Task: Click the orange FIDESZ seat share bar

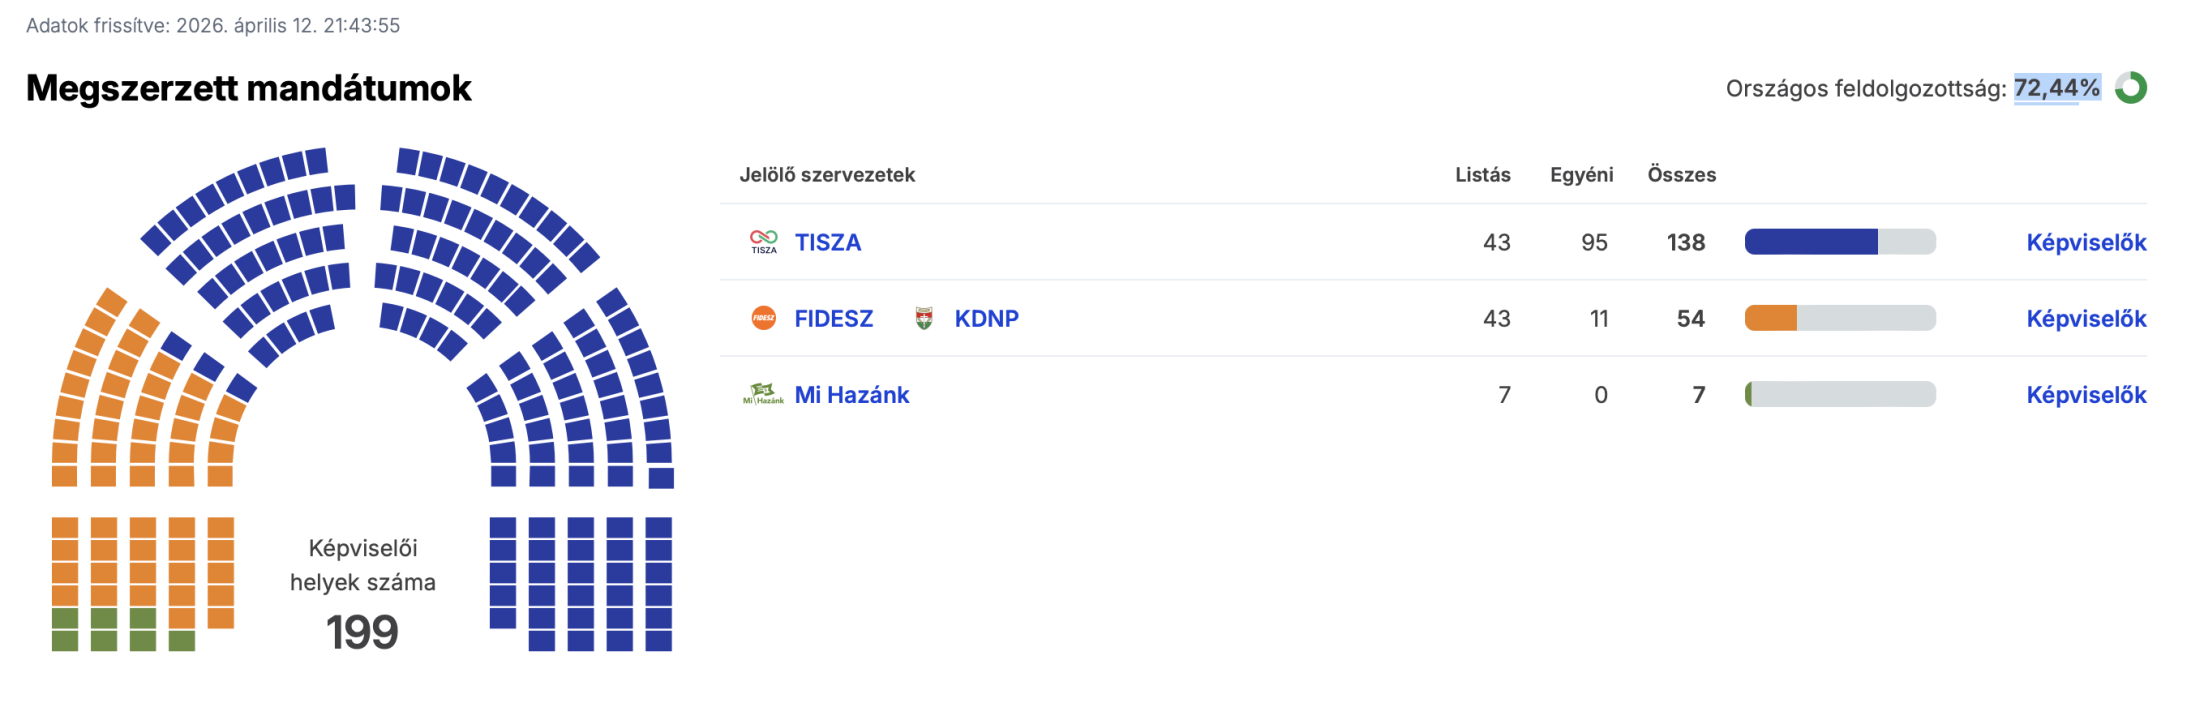Action: 1771,318
